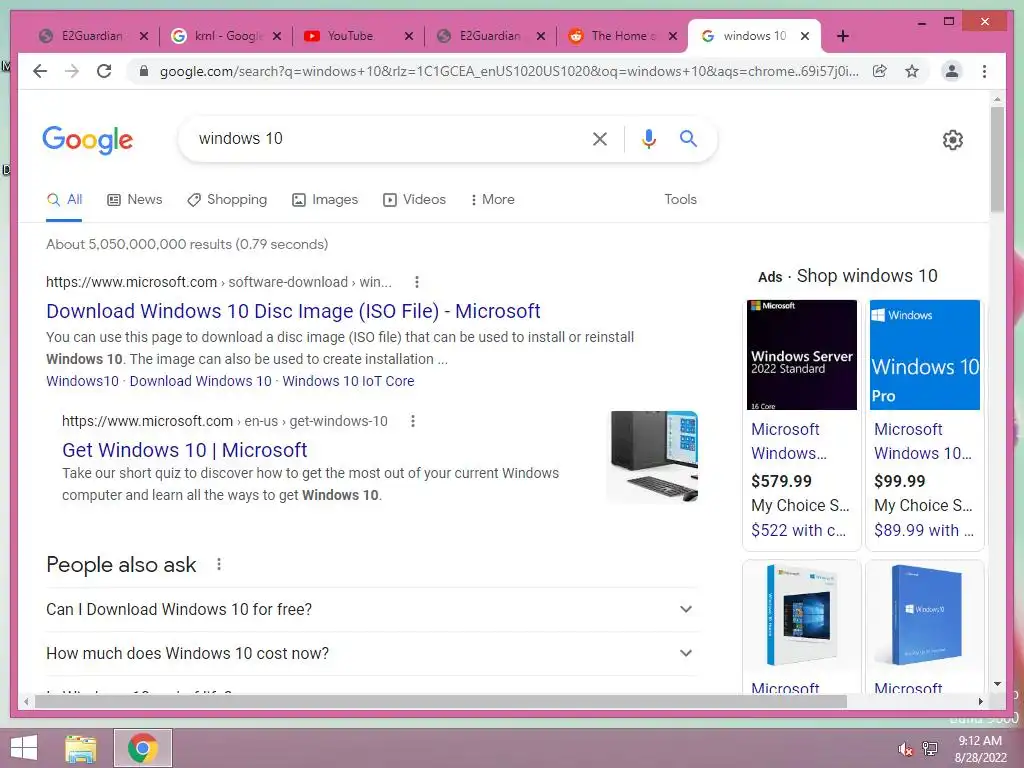Open the Chrome three-dot menu

tap(984, 71)
